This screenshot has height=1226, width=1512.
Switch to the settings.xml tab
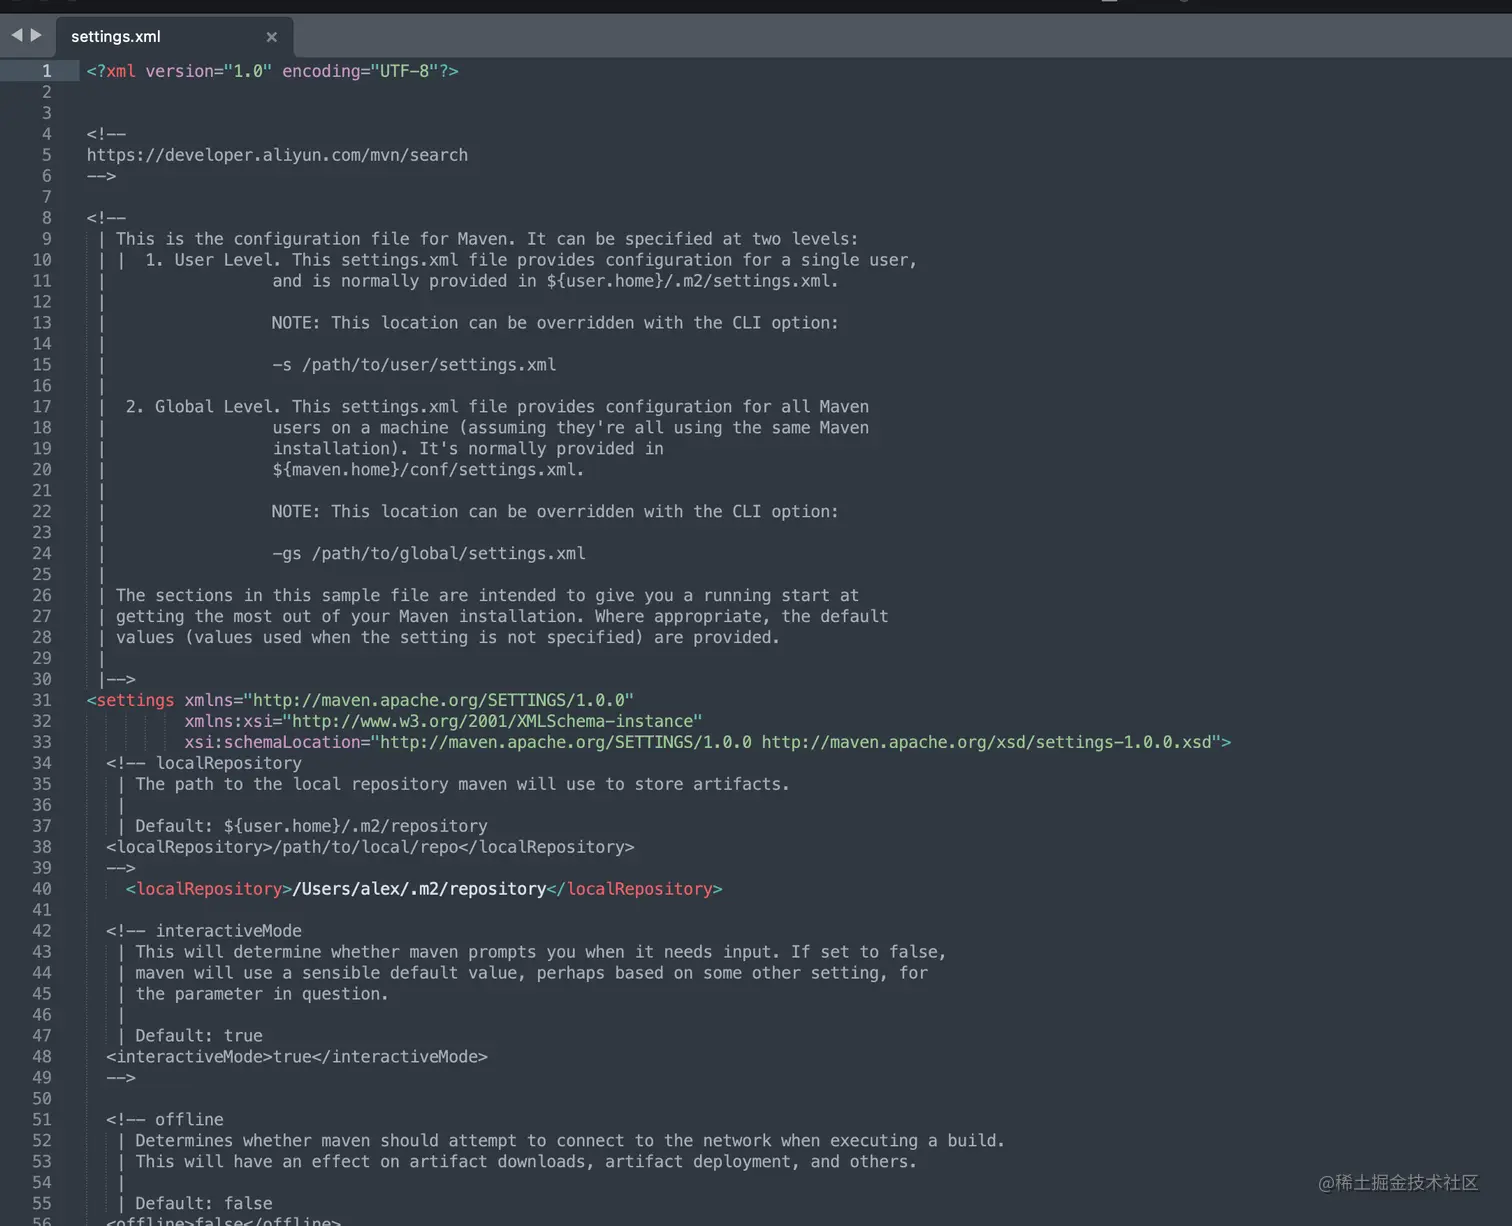116,36
